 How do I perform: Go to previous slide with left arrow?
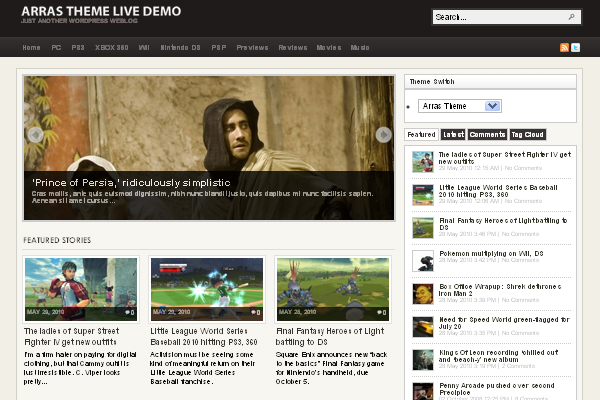click(x=35, y=135)
